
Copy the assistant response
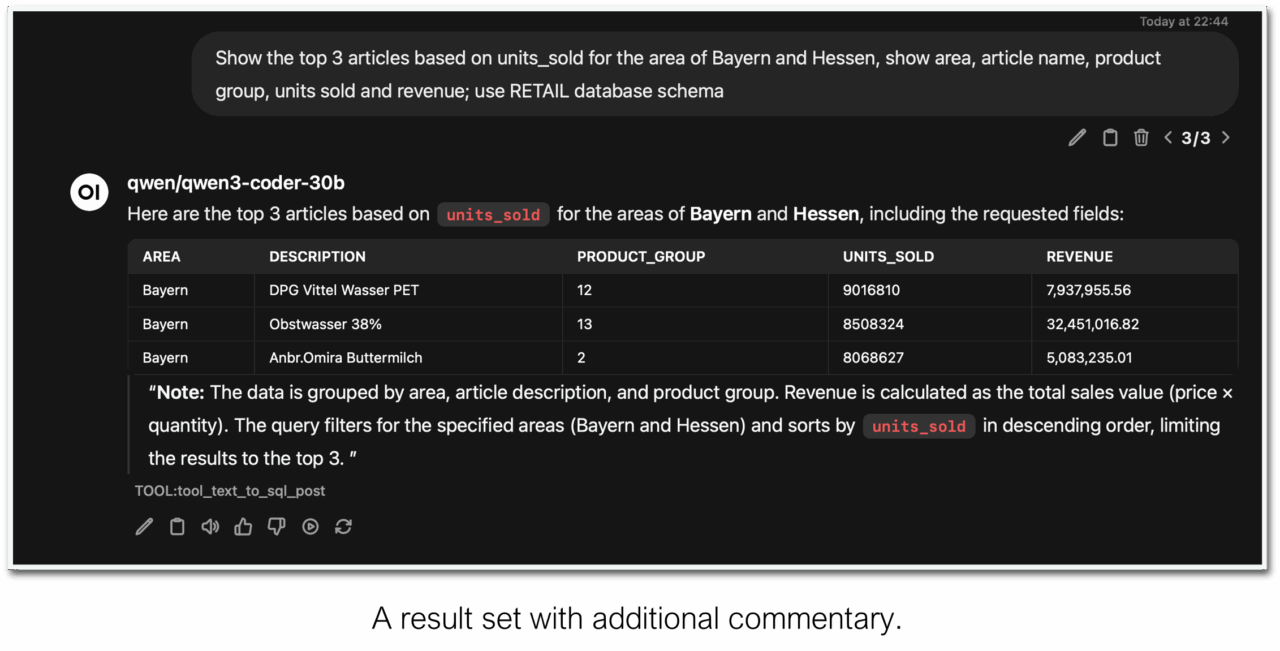[x=177, y=526]
